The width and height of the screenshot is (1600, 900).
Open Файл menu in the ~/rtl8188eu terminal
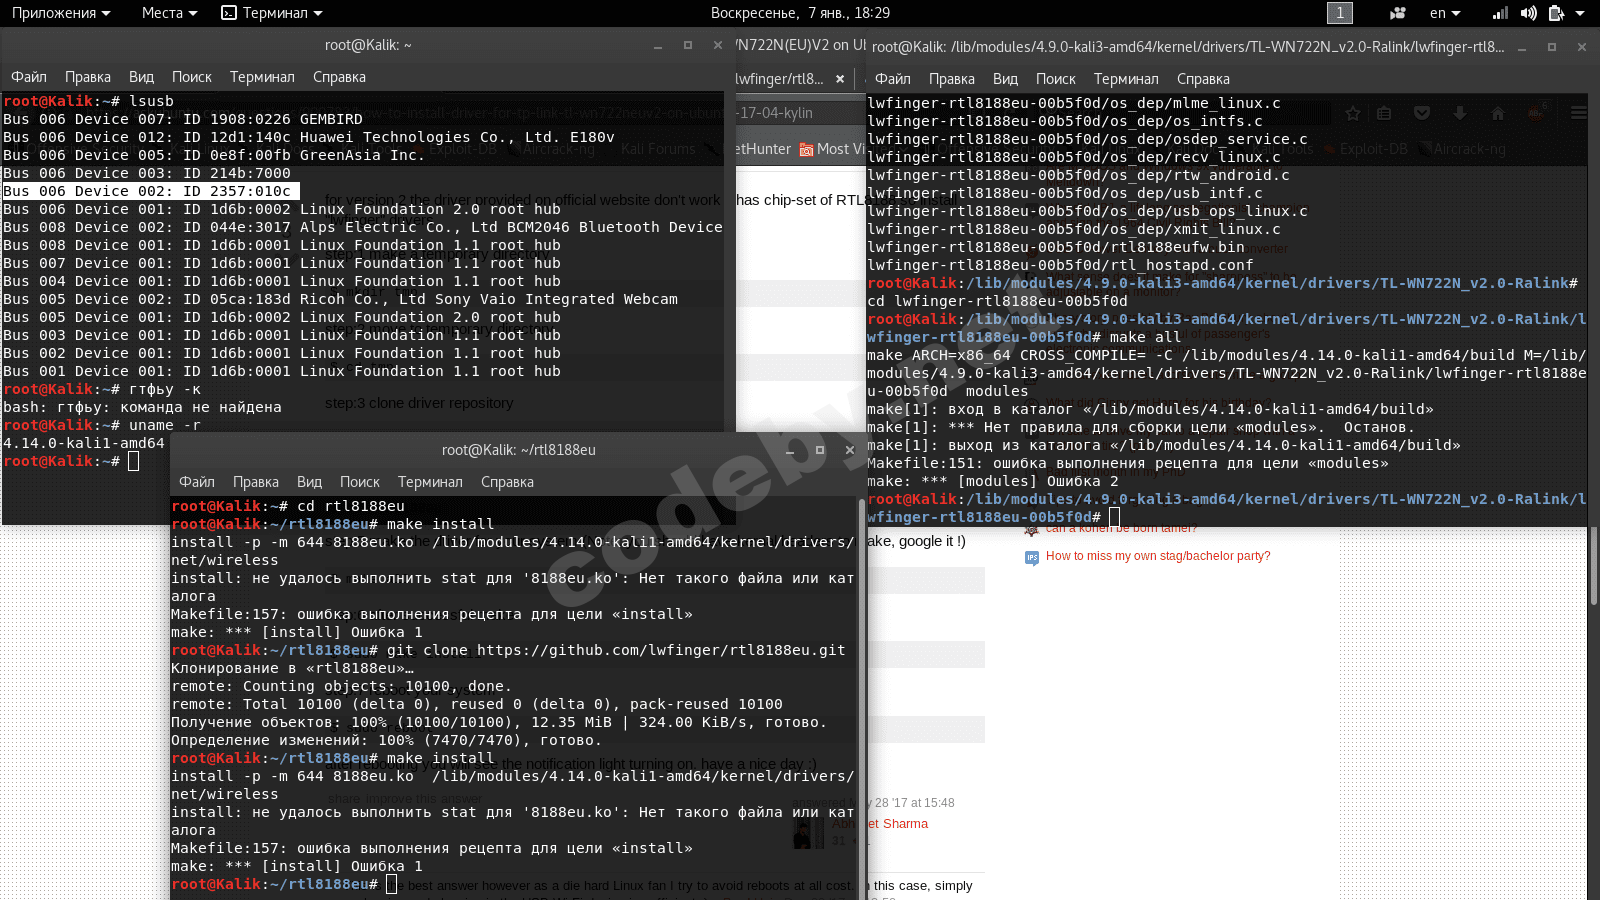pos(197,482)
